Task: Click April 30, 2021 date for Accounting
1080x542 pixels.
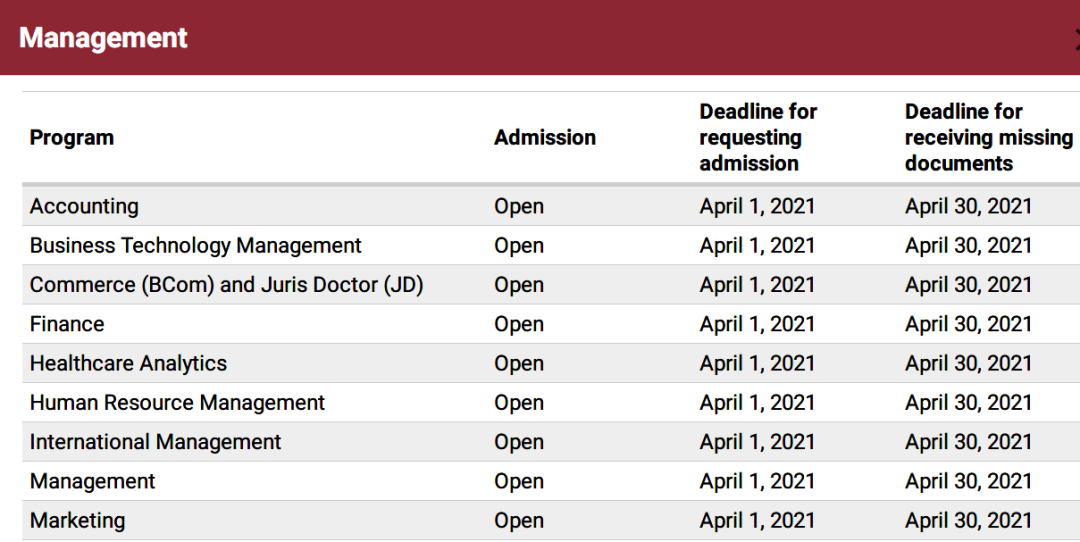Action: point(968,206)
